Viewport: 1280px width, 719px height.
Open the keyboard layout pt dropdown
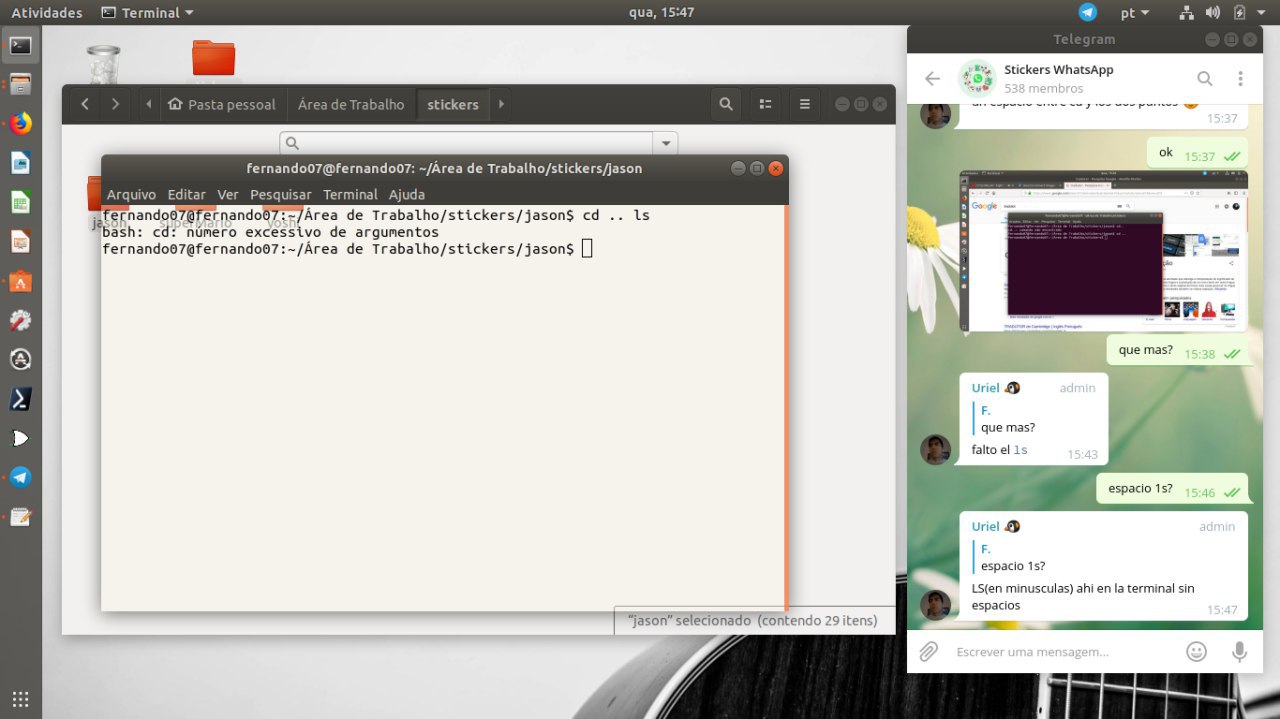coord(1135,12)
